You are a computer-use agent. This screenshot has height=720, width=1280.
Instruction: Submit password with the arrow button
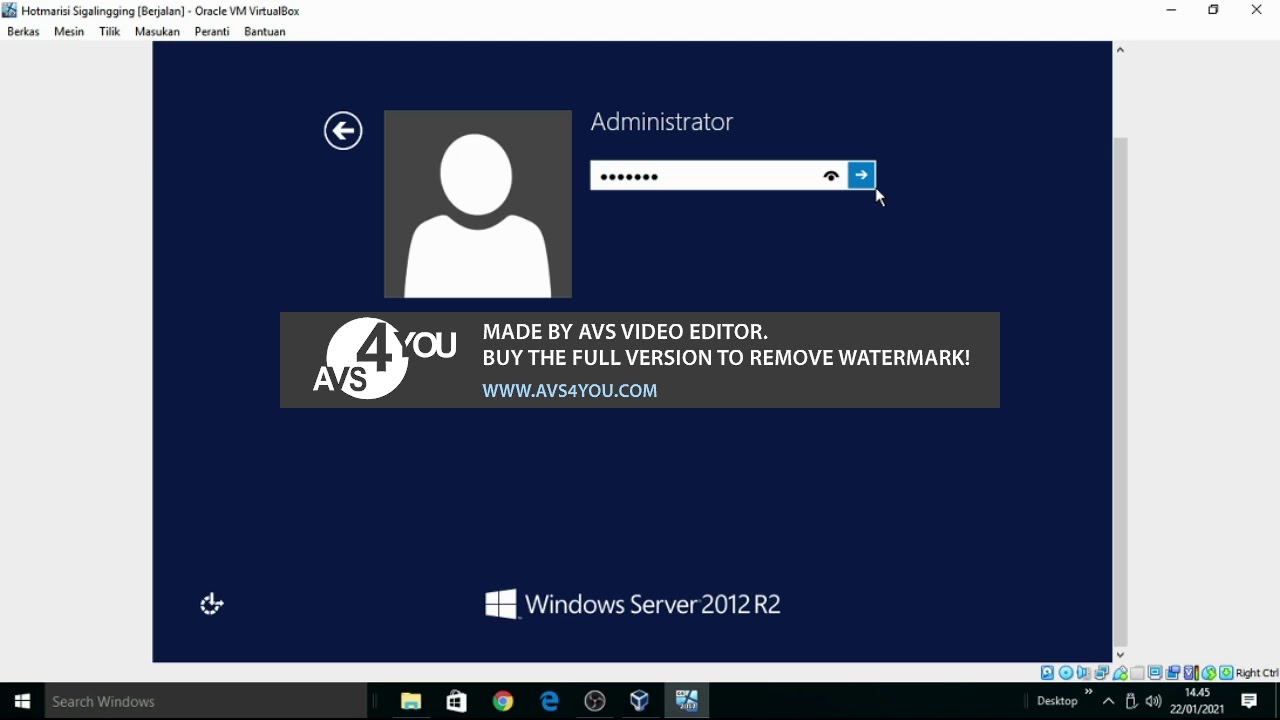click(861, 175)
